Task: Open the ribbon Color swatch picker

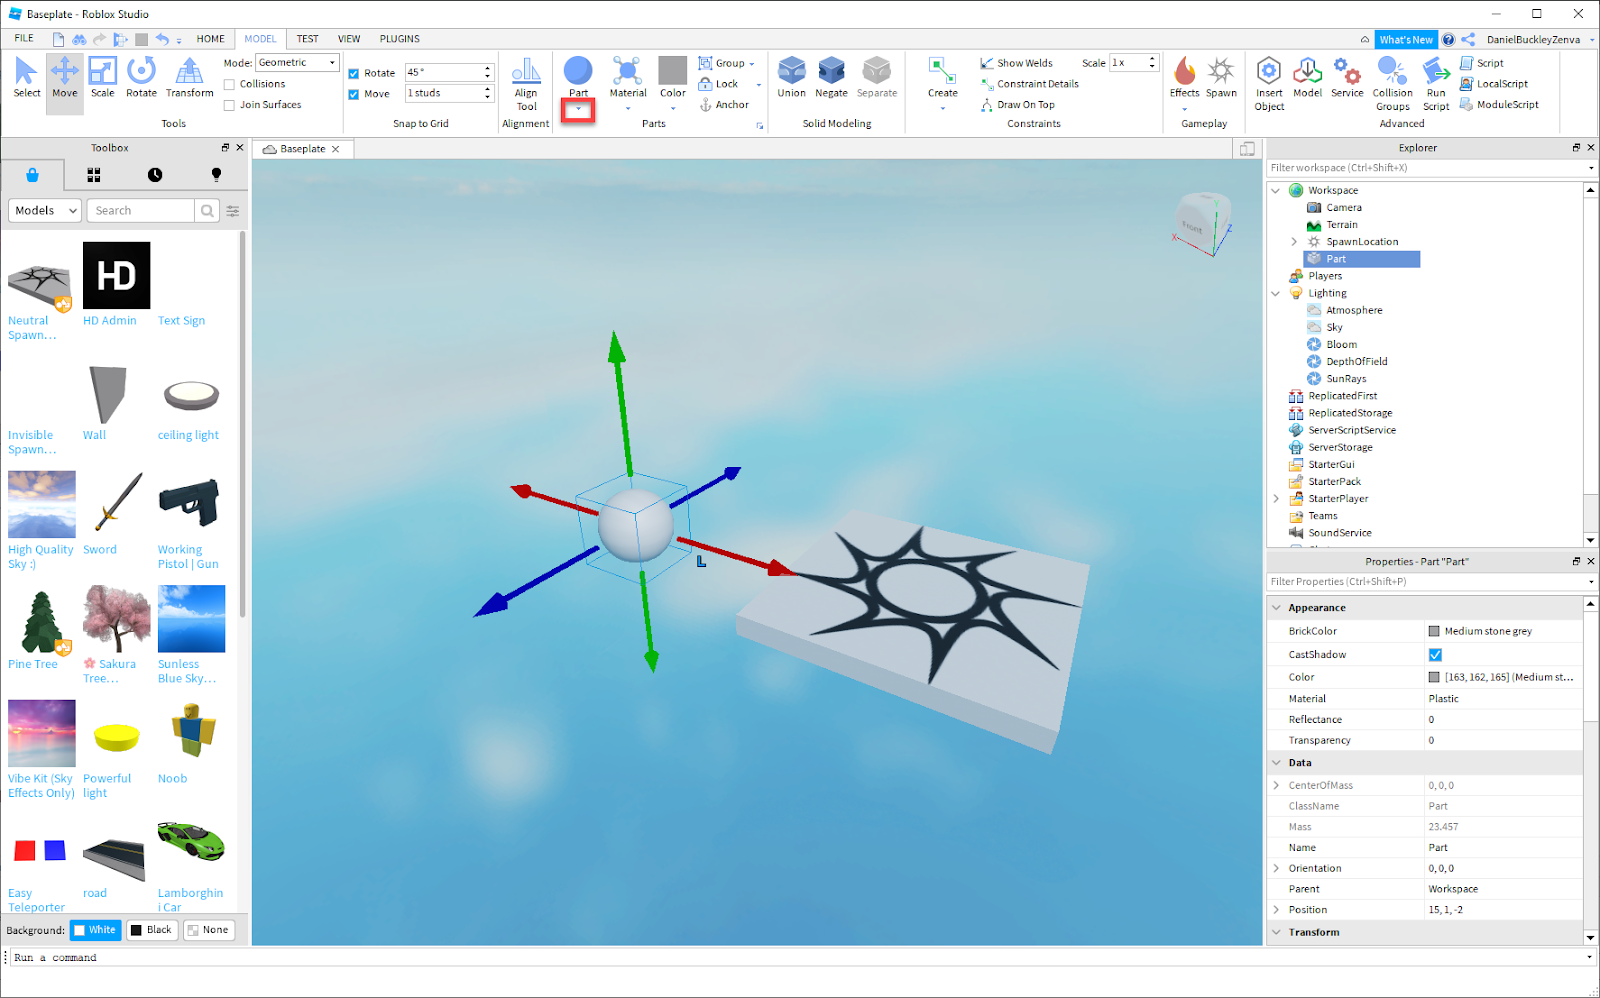Action: tap(673, 78)
